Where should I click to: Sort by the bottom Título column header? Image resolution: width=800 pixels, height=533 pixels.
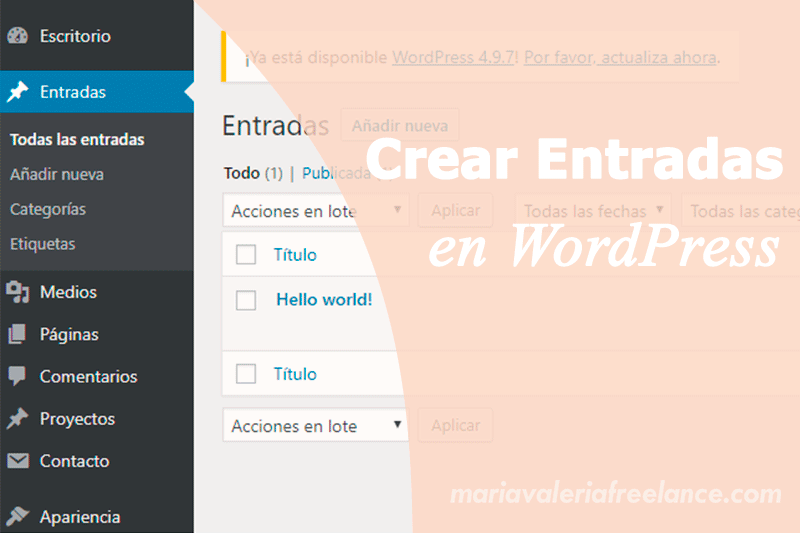295,373
